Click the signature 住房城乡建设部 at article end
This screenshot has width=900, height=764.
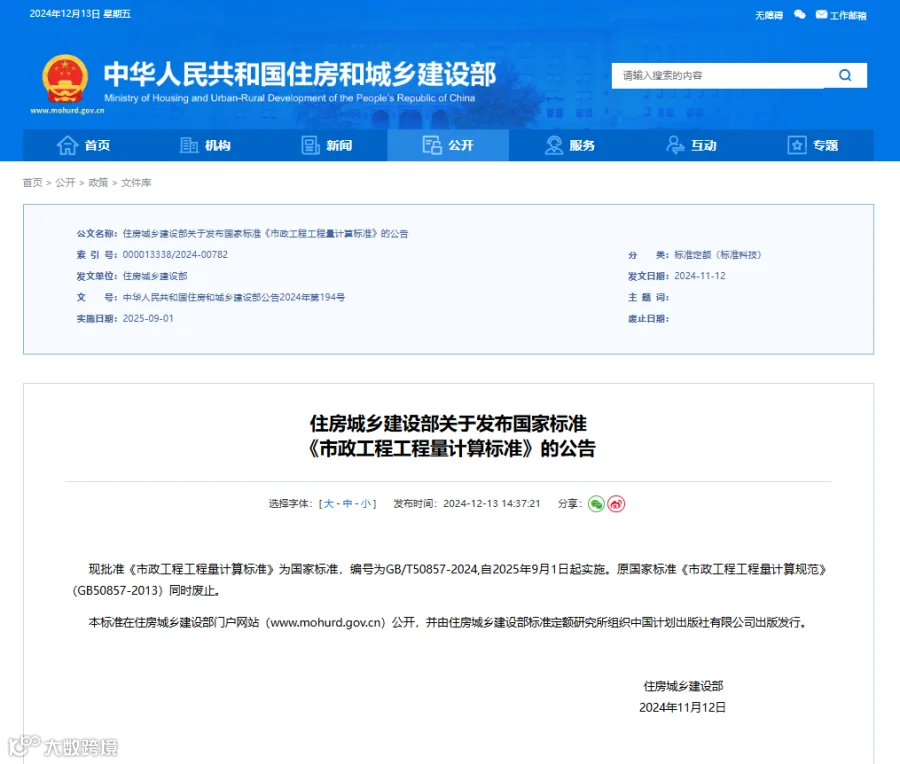[x=683, y=686]
